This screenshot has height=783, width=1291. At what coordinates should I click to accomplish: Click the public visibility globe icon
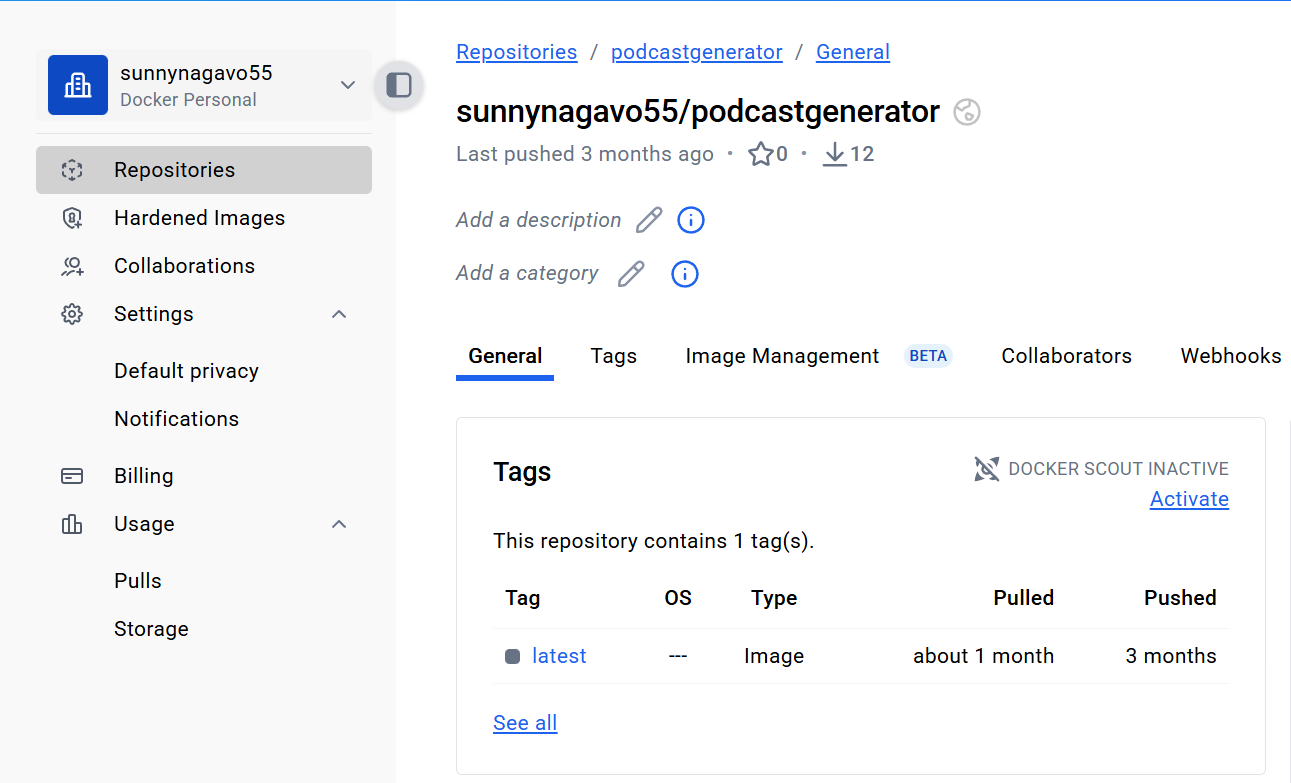966,112
